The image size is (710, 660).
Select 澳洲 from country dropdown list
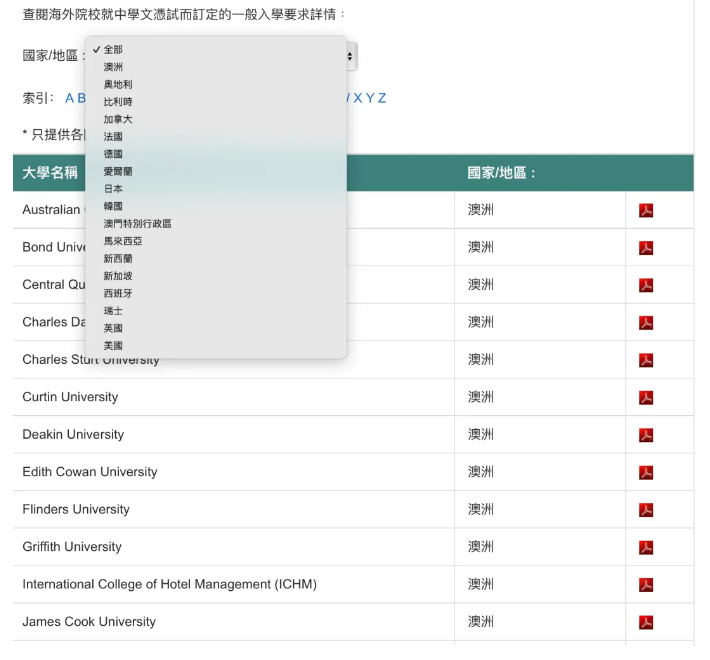click(216, 67)
